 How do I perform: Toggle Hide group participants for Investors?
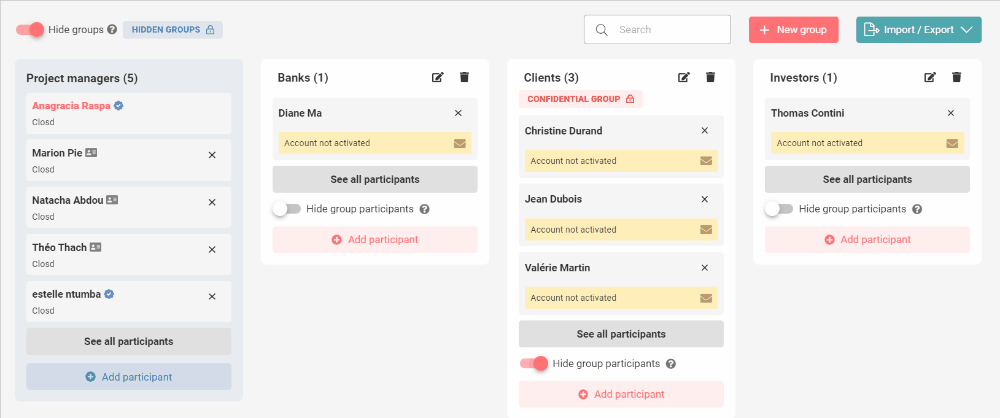[x=779, y=209]
